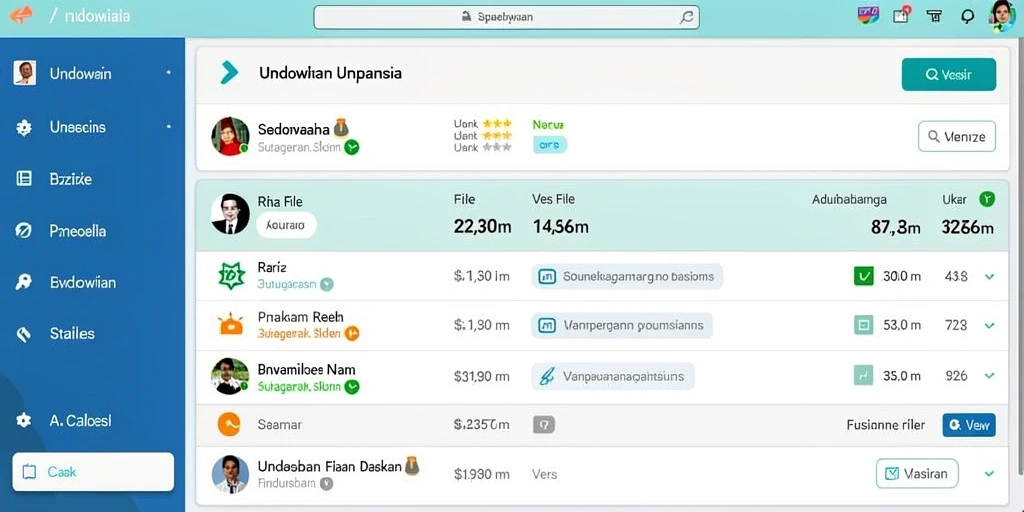The width and height of the screenshot is (1024, 512).
Task: Toggle the checkbox in Bnvamiloes Nam row
Action: 863,375
